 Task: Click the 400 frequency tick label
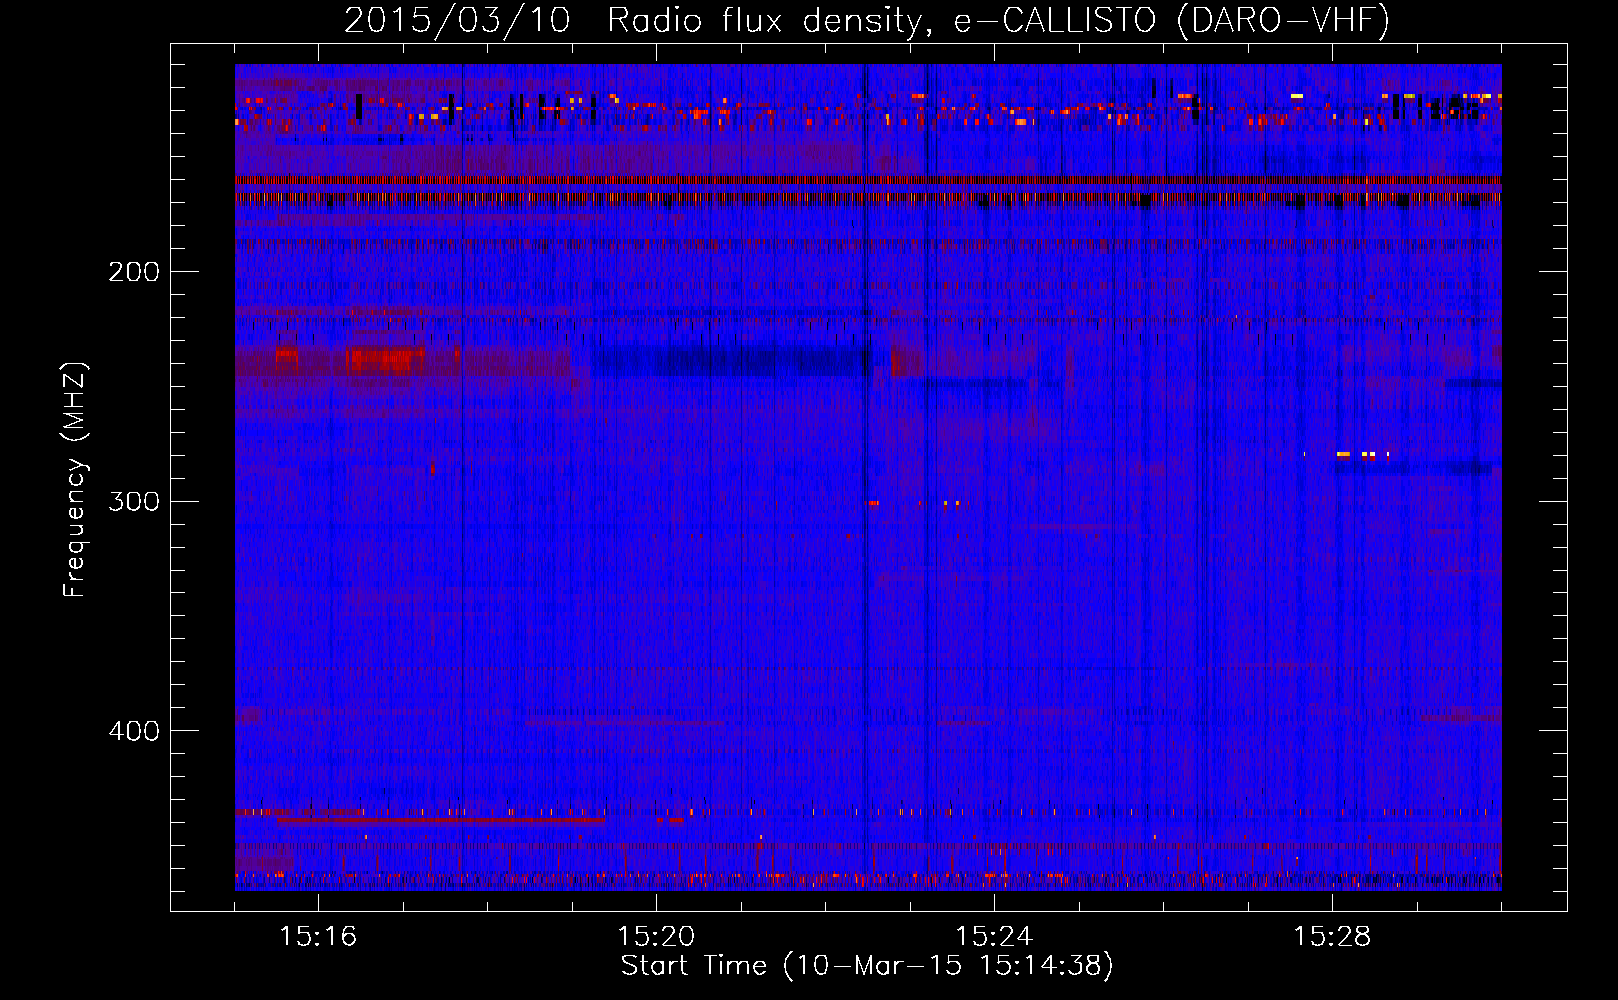tap(134, 731)
